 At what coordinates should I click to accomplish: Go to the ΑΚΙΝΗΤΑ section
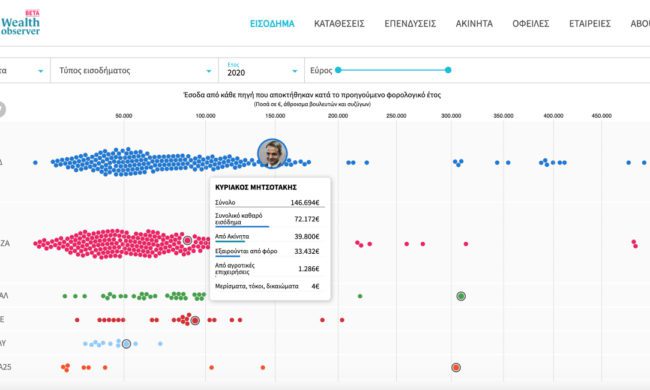coord(474,24)
